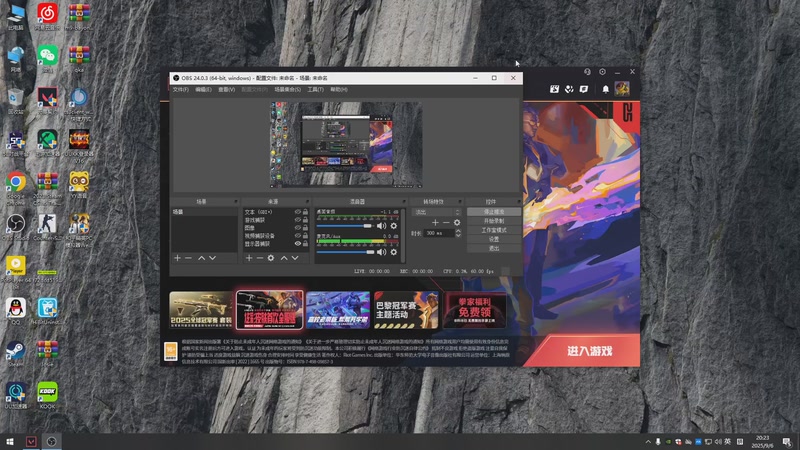800x450 pixels.
Task: Move scene up in Scenes panel
Action: pyautogui.click(x=202, y=258)
